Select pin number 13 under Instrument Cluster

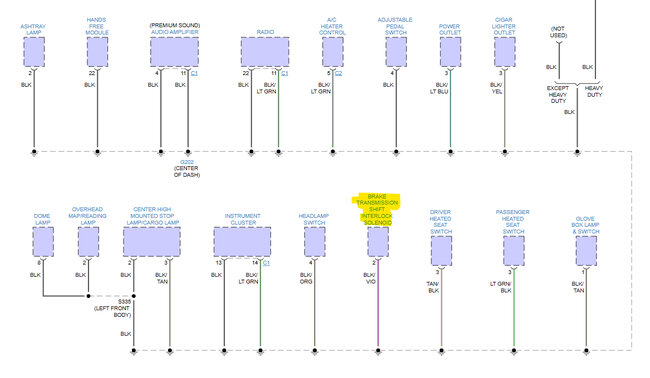coord(218,263)
